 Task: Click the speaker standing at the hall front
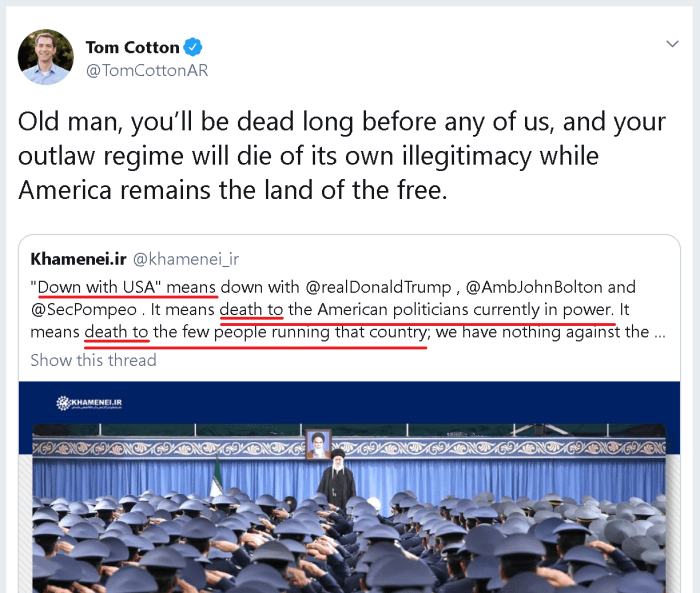click(x=335, y=482)
